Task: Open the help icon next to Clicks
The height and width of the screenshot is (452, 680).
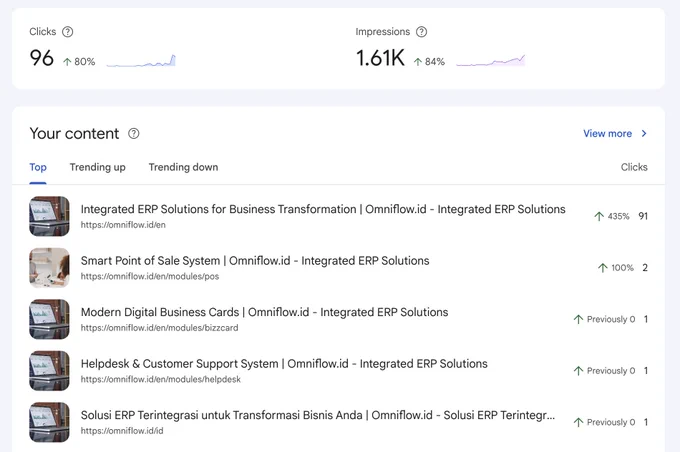Action: (68, 32)
